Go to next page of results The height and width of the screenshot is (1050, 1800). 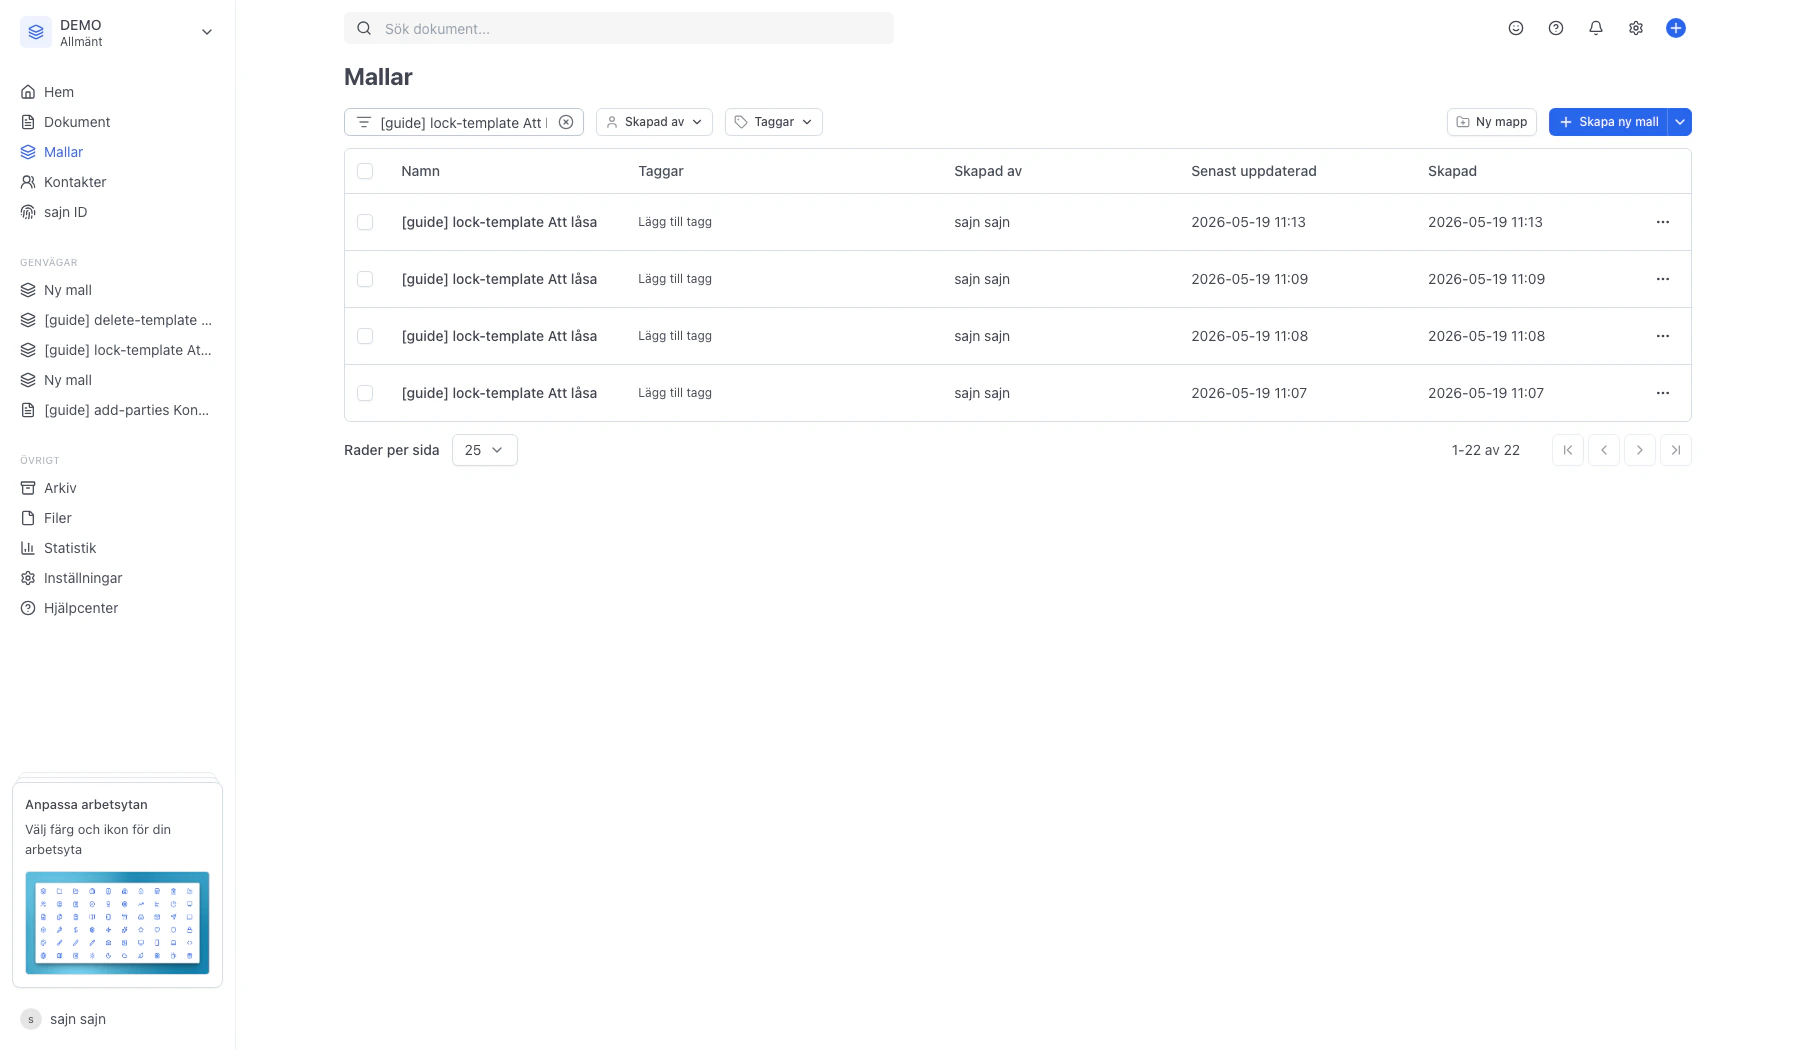1640,450
